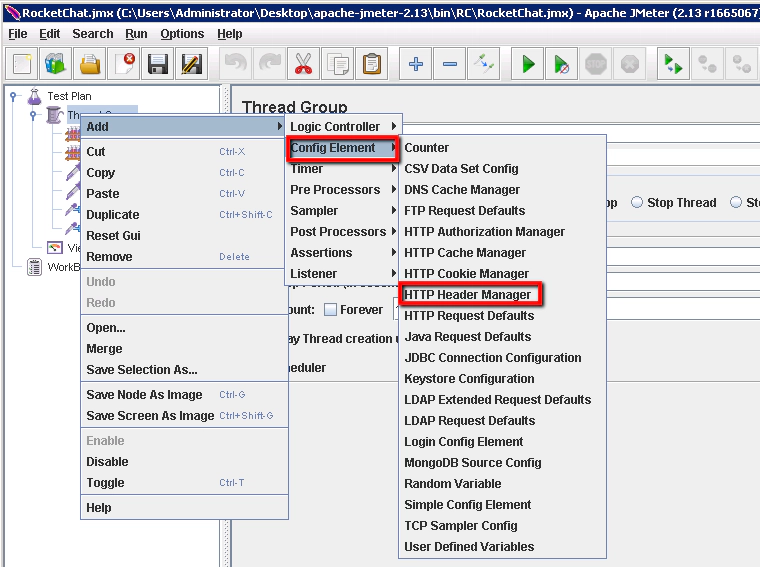
Task: Click the Shutdown X toolbar icon
Action: pos(630,64)
